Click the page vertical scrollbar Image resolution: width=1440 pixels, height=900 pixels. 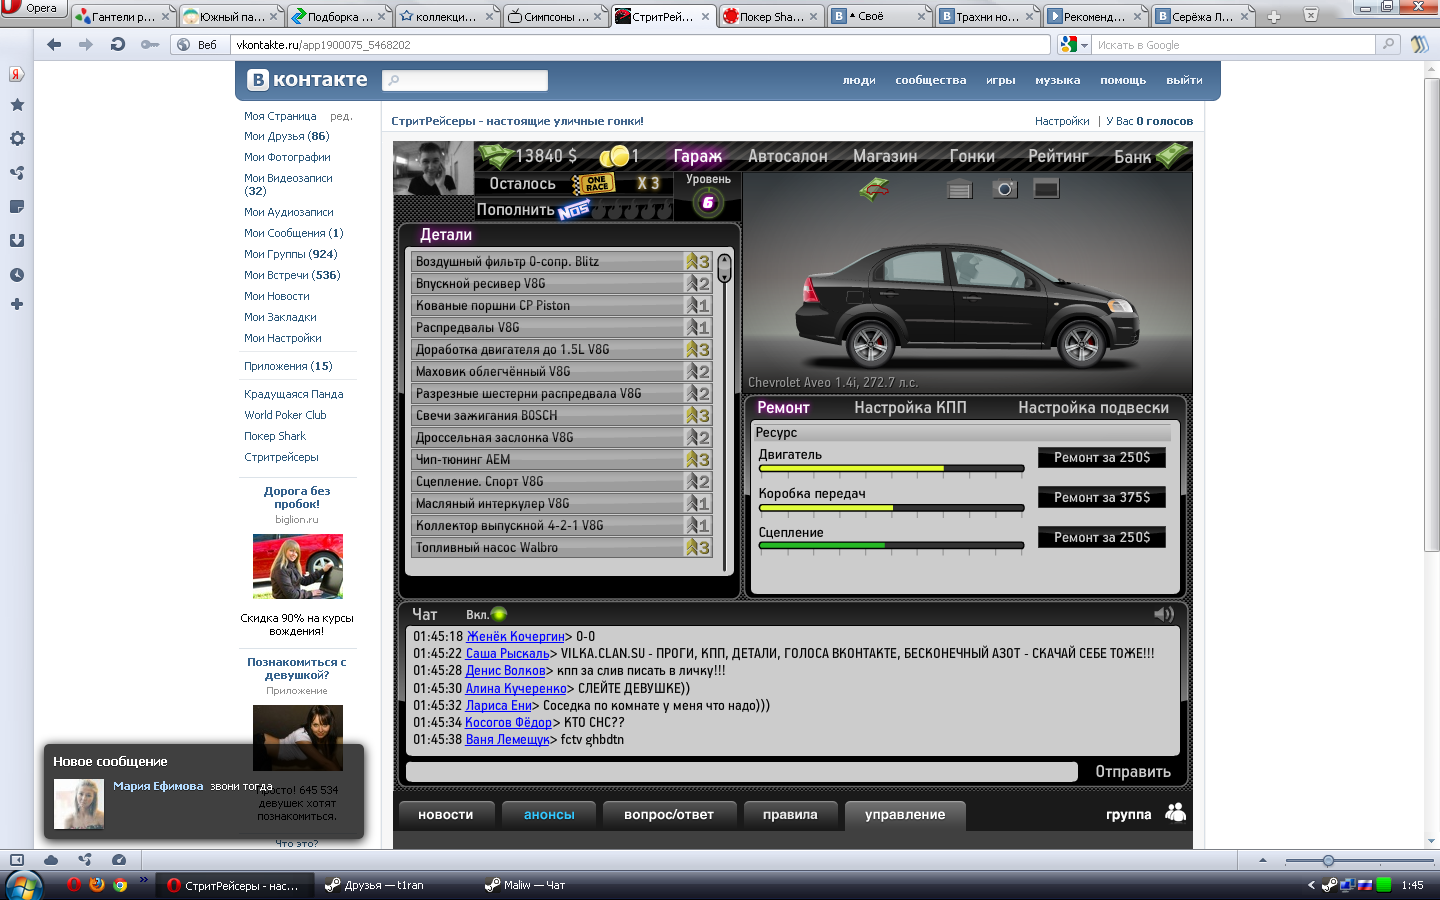[x=1432, y=314]
